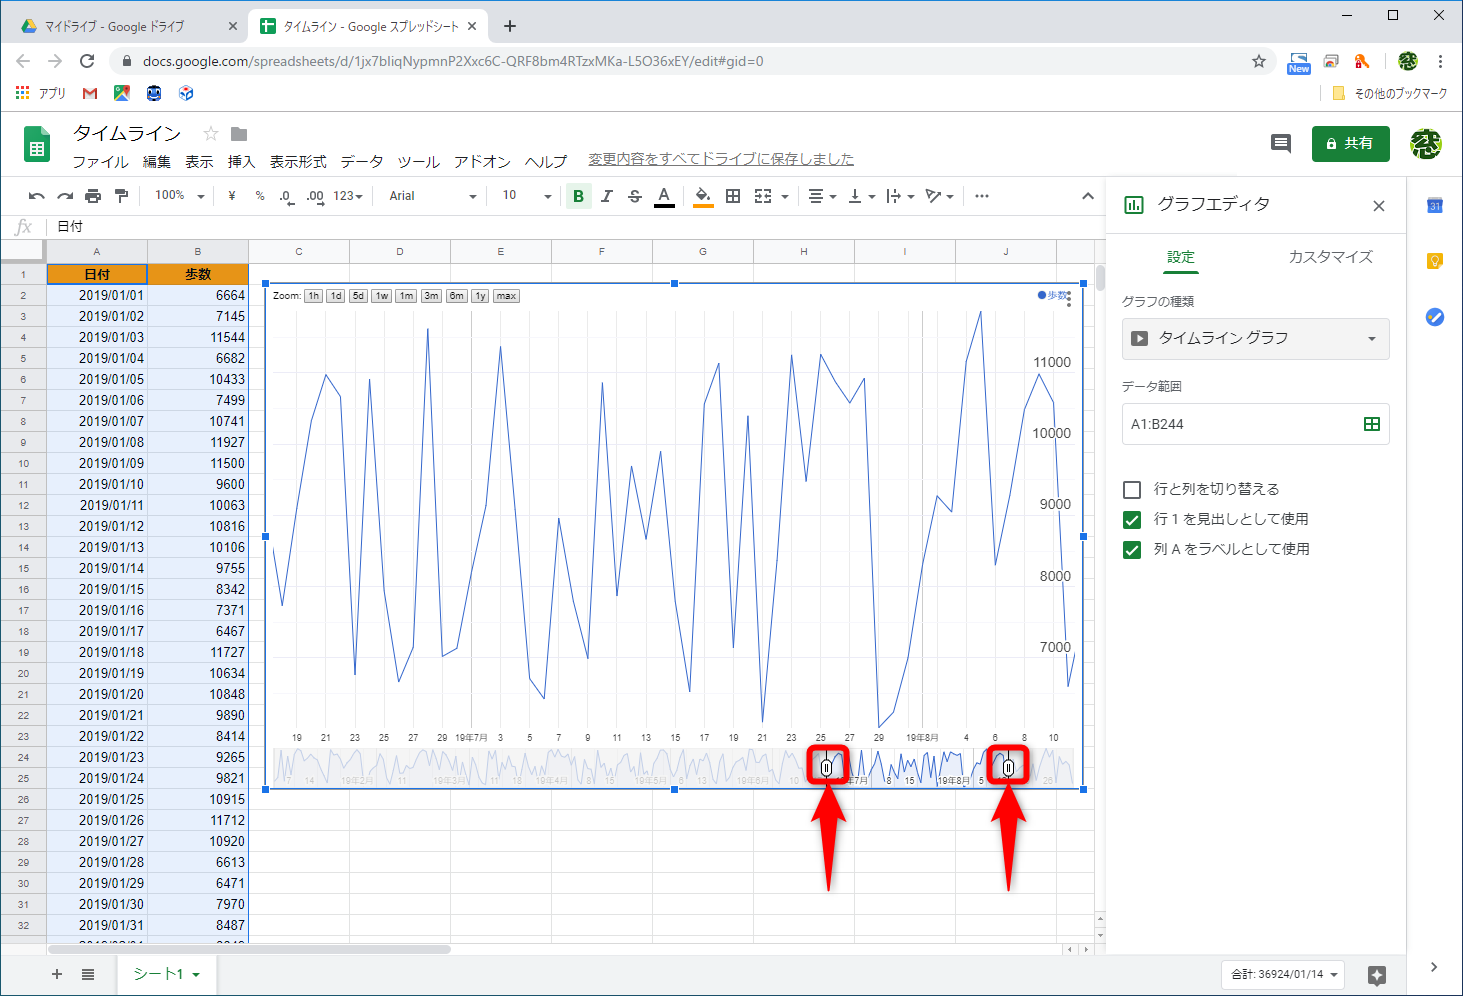This screenshot has width=1463, height=996.
Task: Open text wrapping dropdown
Action: (x=900, y=196)
